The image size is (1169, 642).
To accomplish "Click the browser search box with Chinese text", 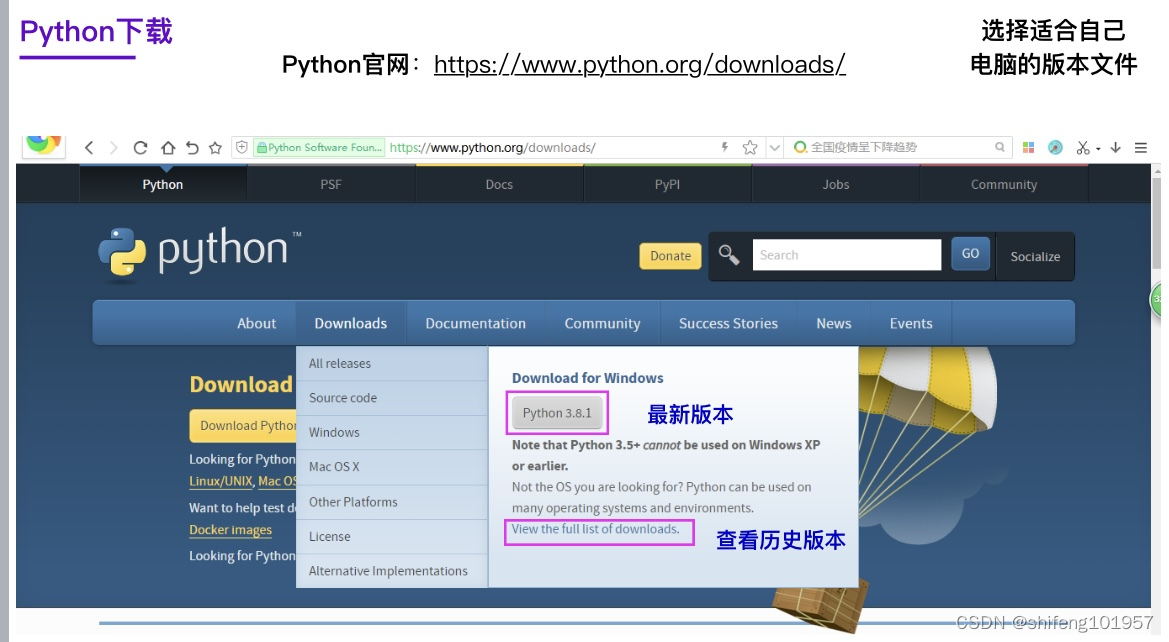I will coord(898,147).
